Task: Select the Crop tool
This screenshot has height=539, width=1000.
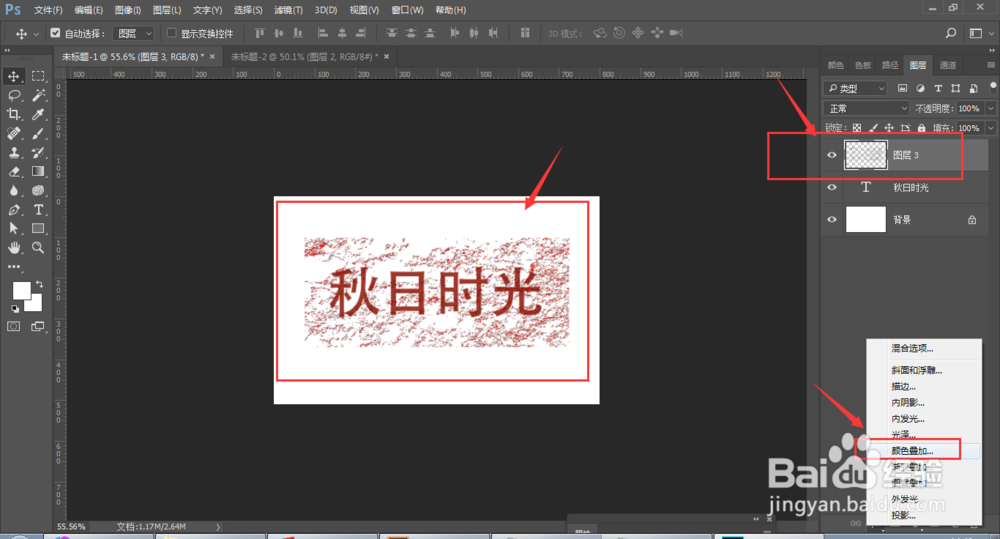Action: pos(13,114)
